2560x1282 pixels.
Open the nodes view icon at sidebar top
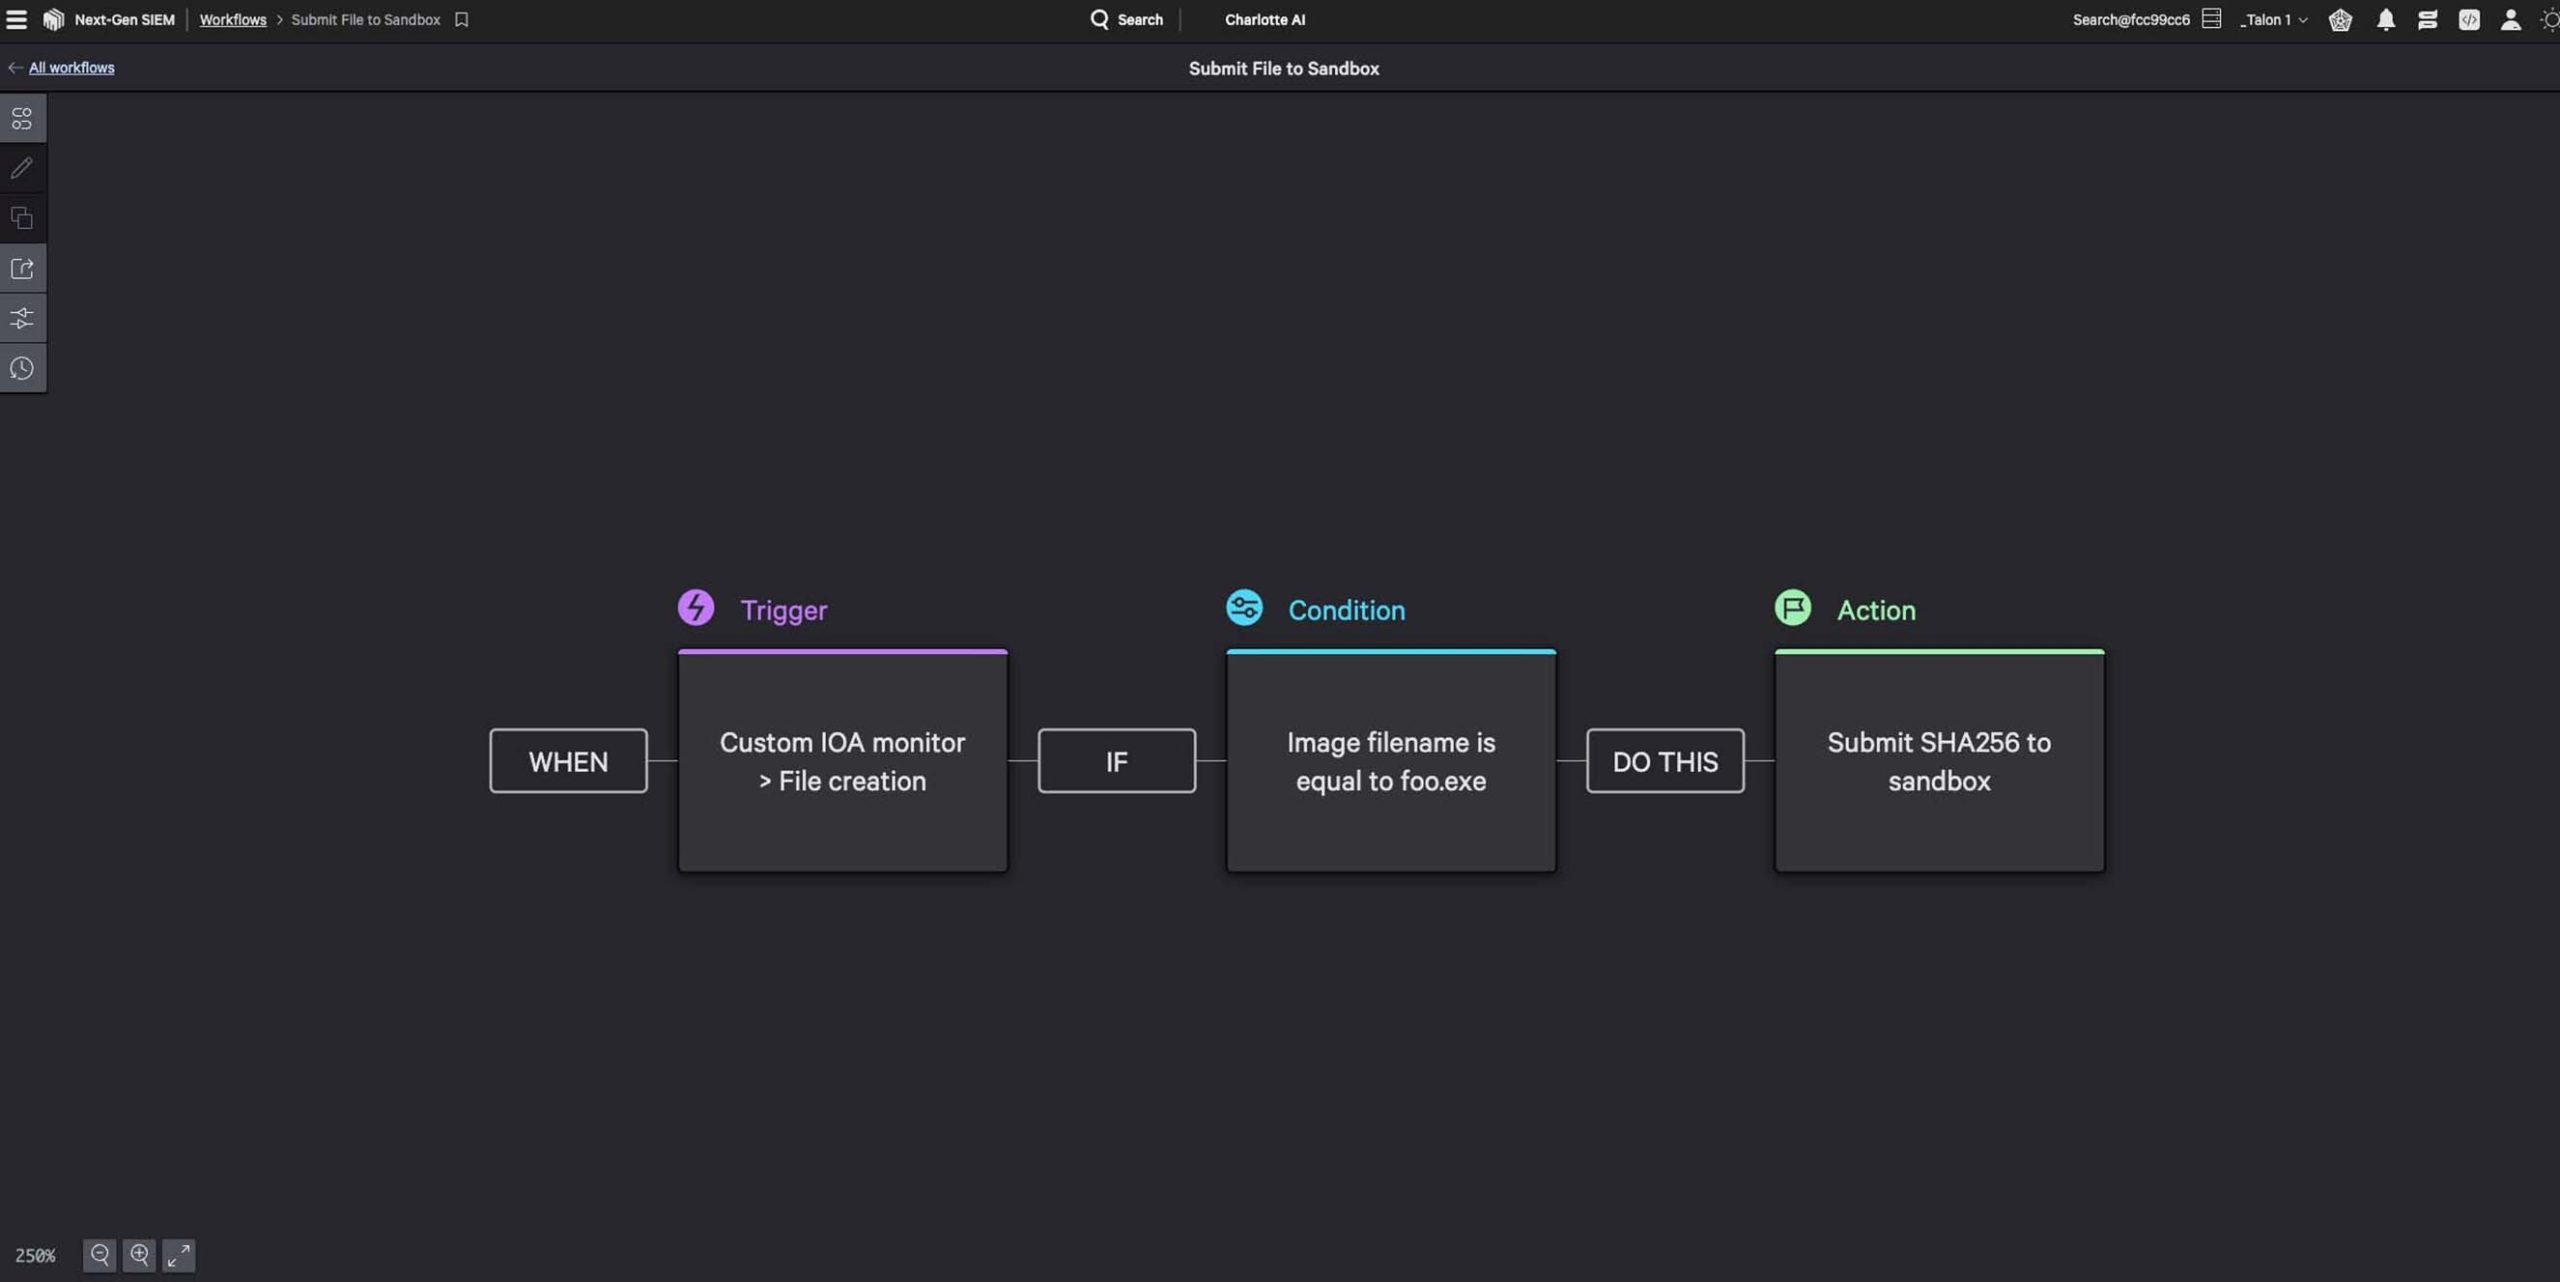[x=22, y=117]
